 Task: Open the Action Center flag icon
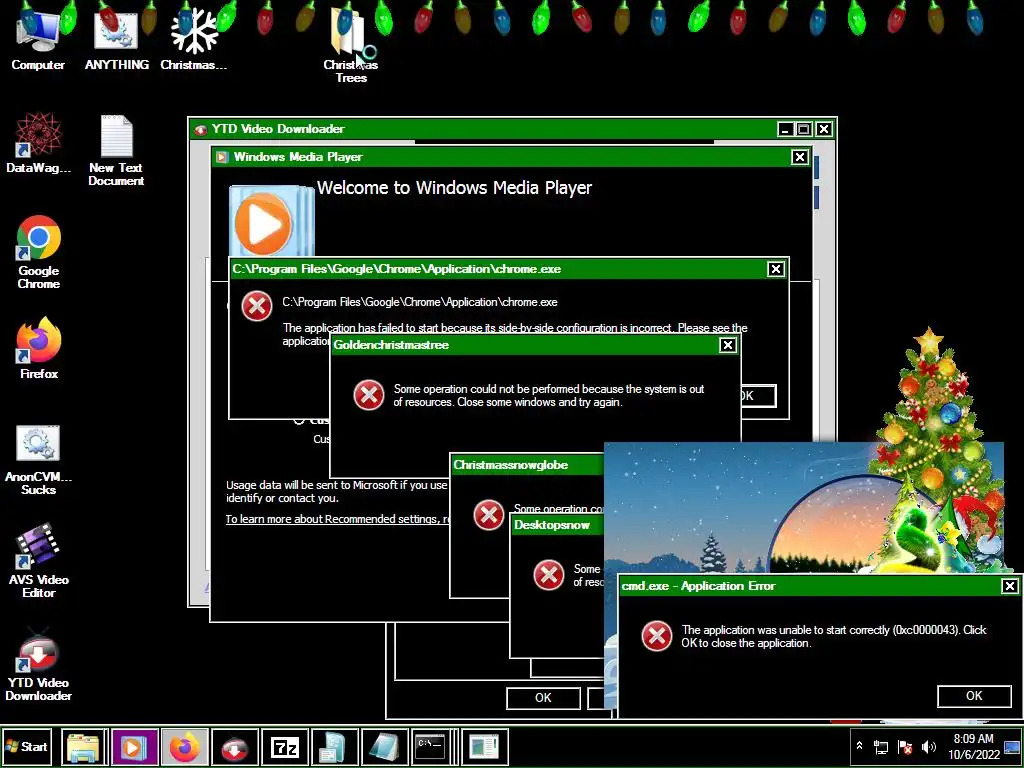(x=904, y=747)
